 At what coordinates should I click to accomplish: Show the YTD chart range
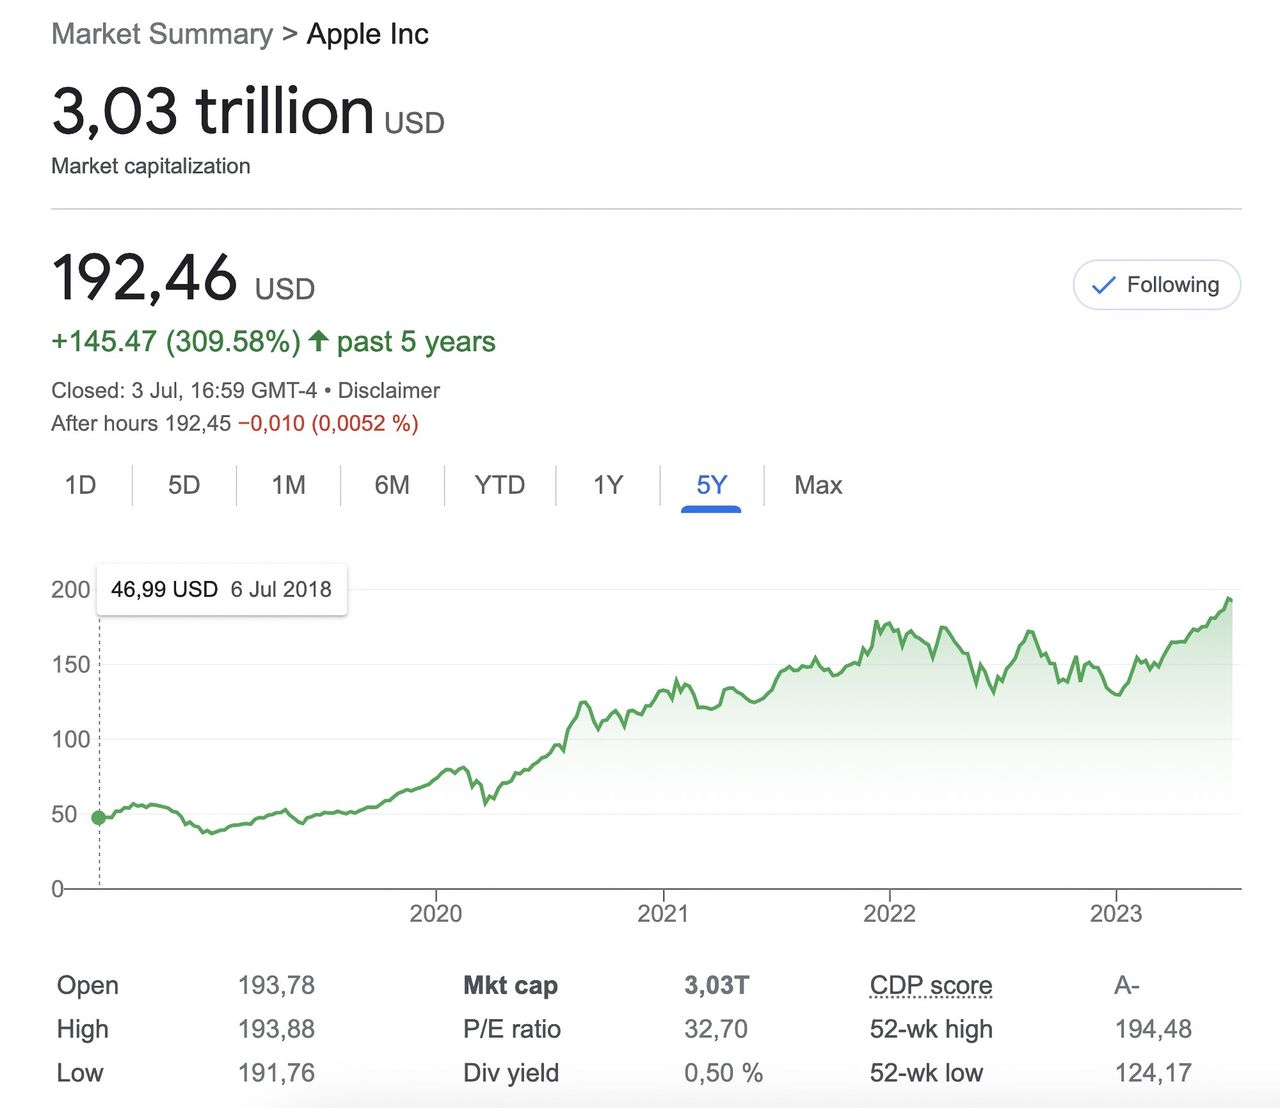coord(499,485)
